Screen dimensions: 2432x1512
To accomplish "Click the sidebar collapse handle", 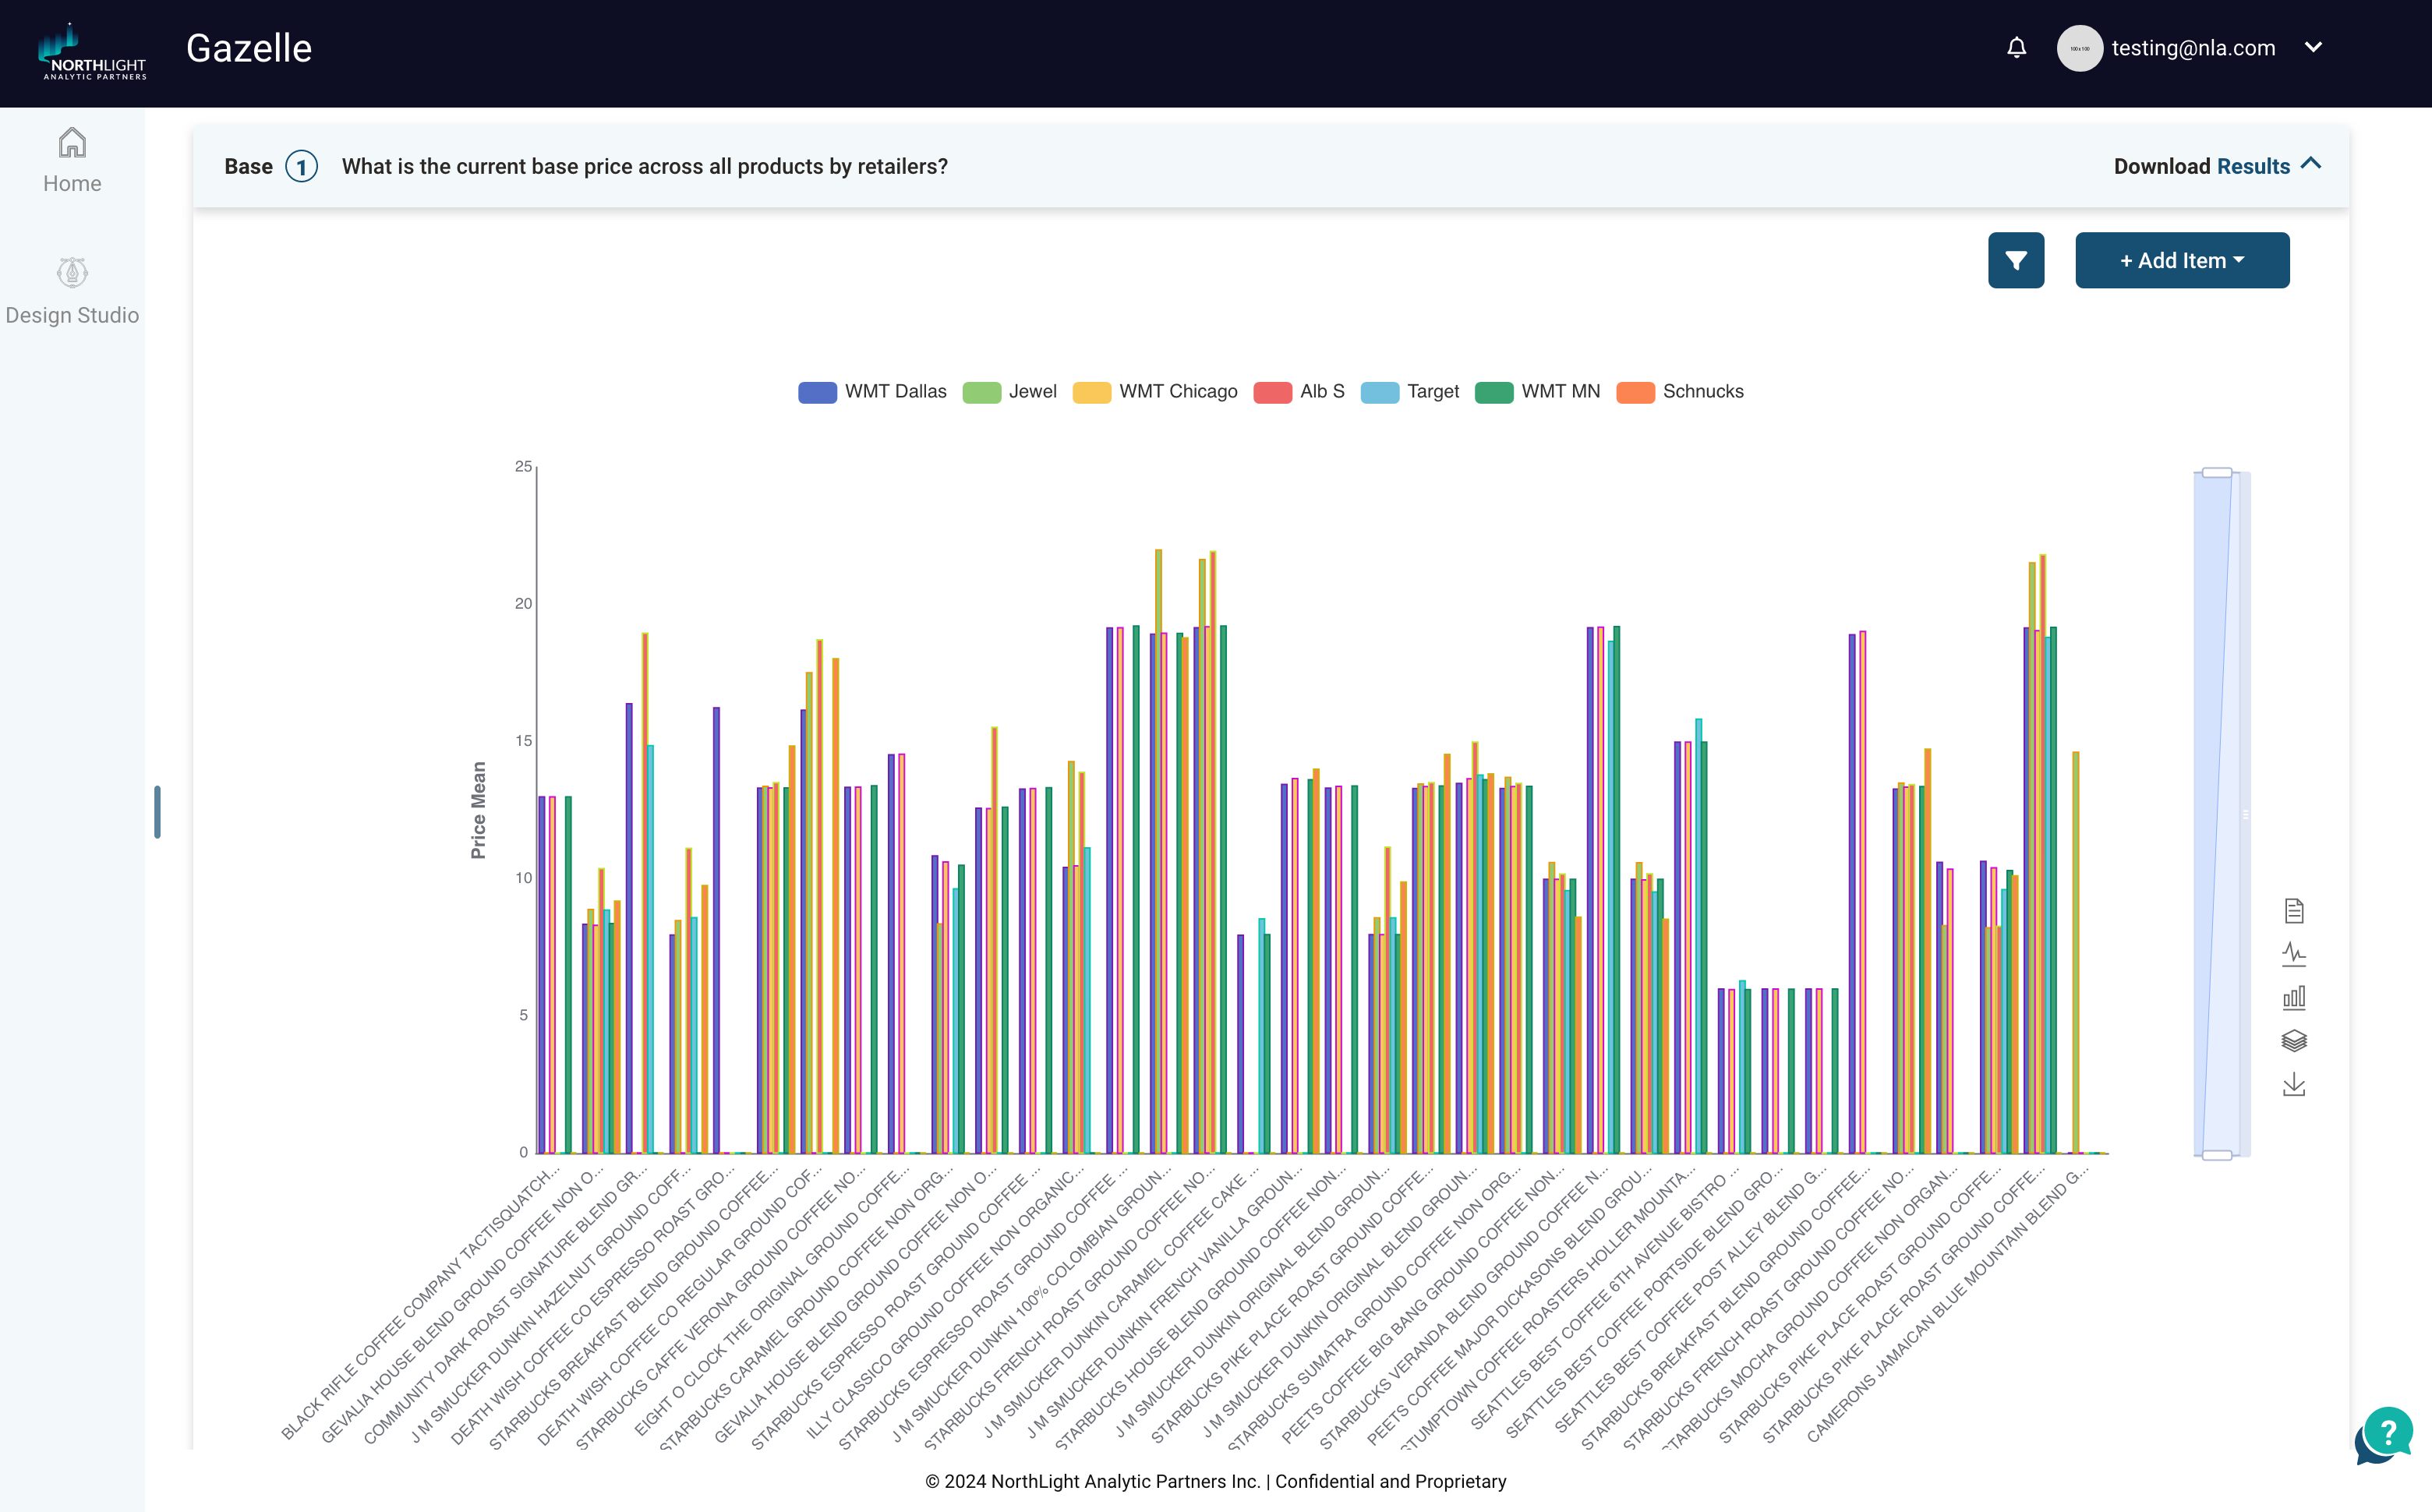I will point(157,812).
